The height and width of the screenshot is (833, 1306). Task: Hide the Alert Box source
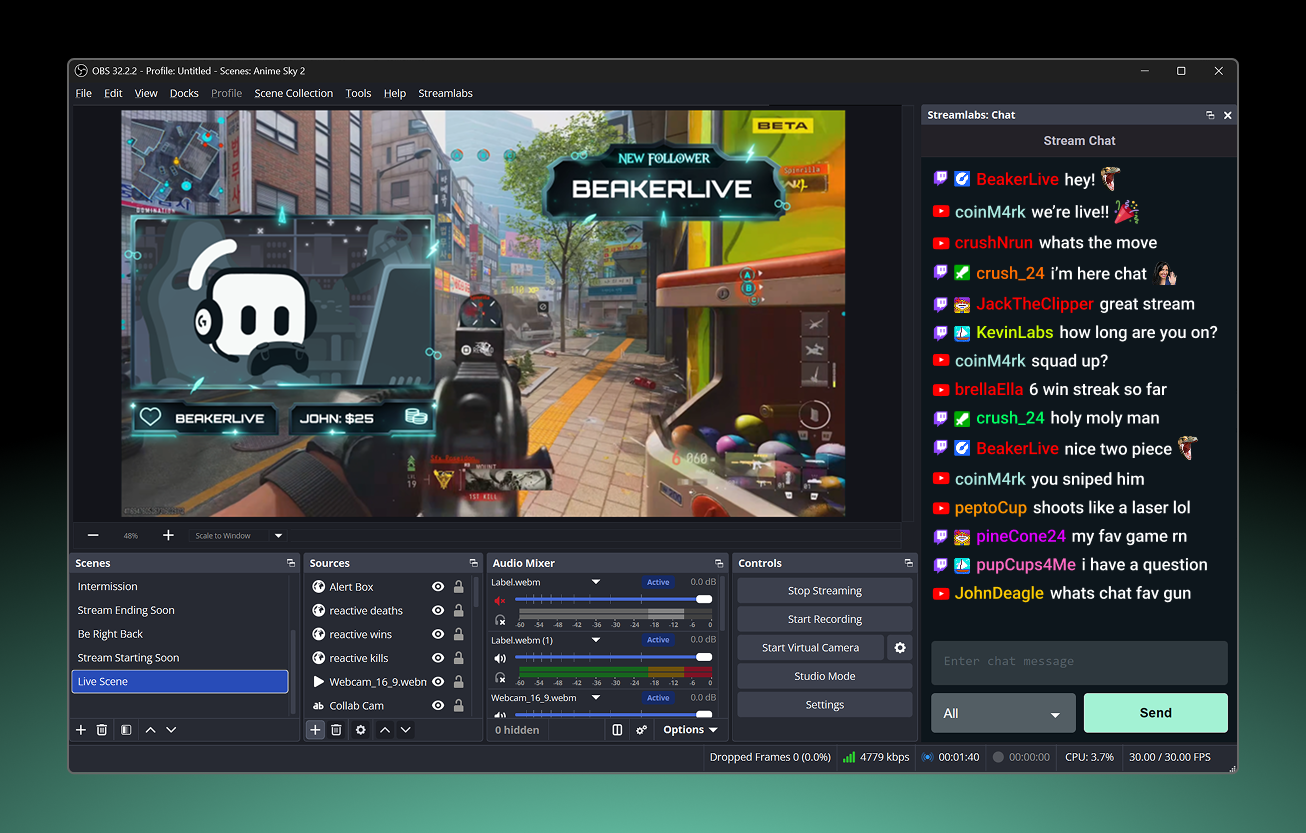pyautogui.click(x=438, y=587)
